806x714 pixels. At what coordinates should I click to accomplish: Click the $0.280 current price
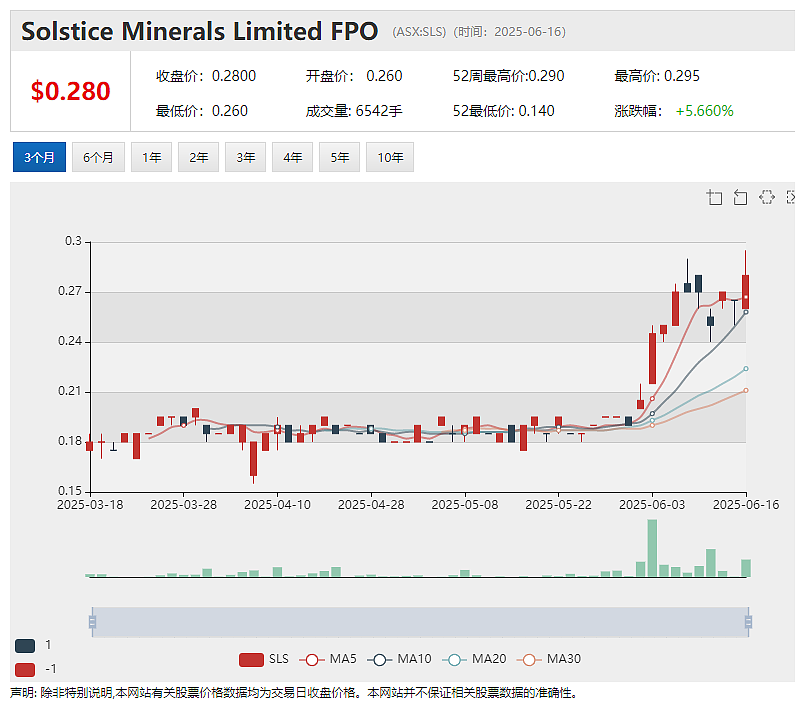click(x=70, y=91)
